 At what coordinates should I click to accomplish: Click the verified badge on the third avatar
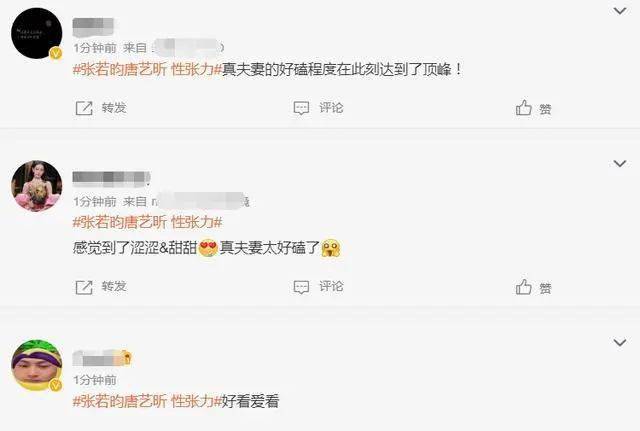pyautogui.click(x=56, y=385)
